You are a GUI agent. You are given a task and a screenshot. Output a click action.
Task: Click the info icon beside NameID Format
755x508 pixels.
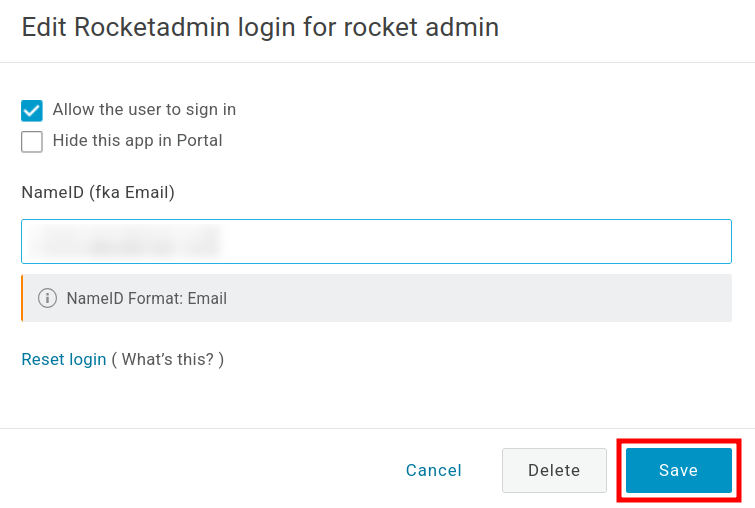(x=47, y=298)
